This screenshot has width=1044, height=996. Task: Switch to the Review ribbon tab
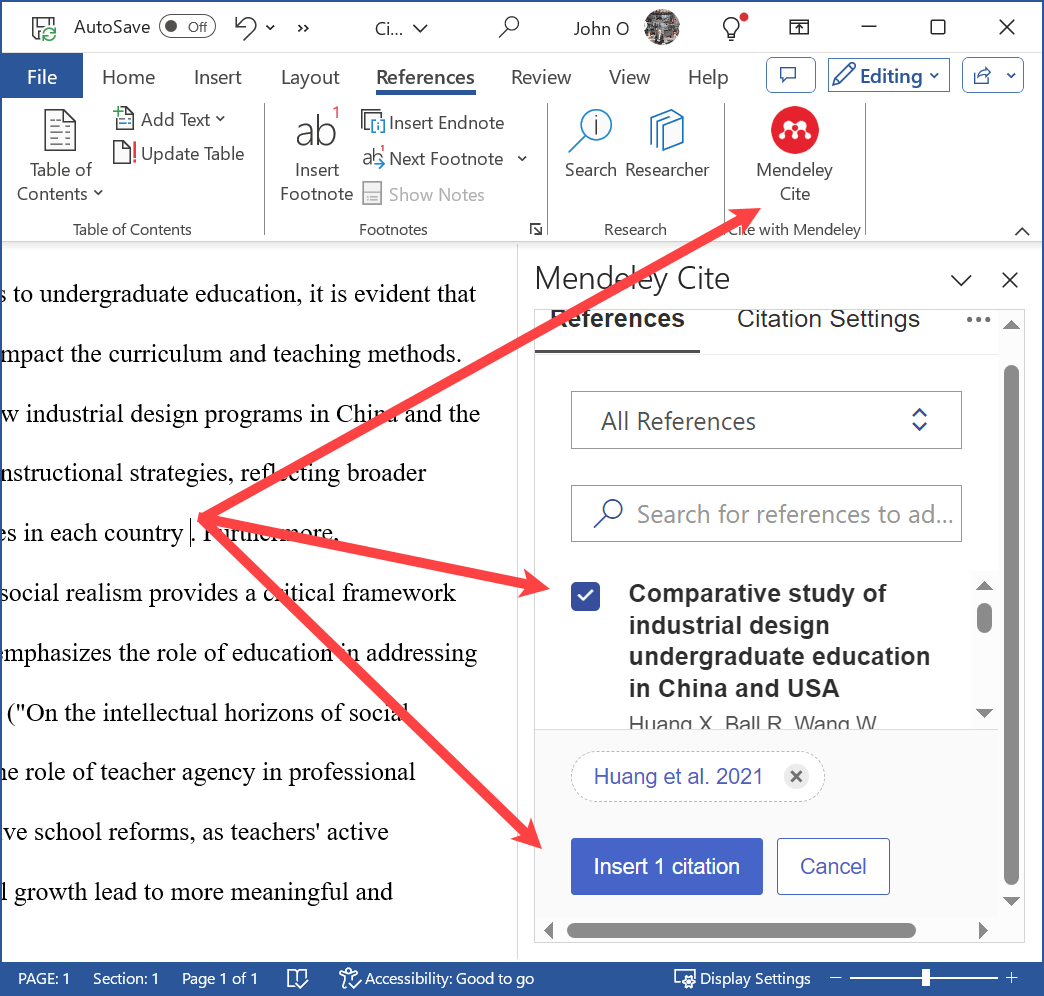coord(540,77)
